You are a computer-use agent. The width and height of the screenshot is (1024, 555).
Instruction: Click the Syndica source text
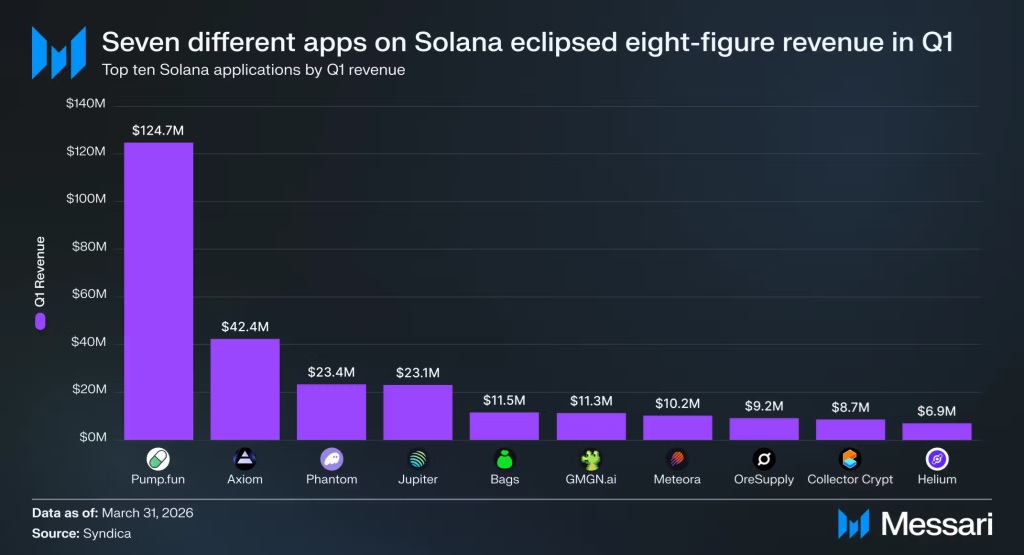(x=107, y=533)
